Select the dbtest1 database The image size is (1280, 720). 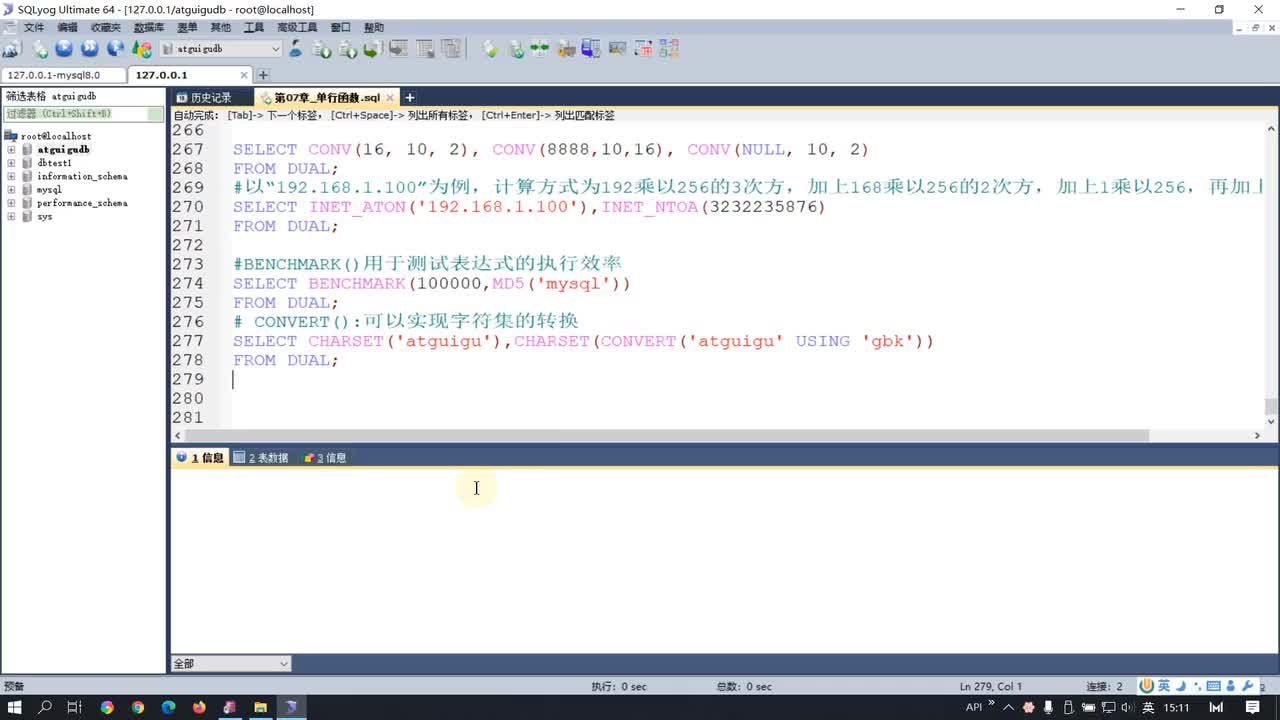pyautogui.click(x=54, y=163)
